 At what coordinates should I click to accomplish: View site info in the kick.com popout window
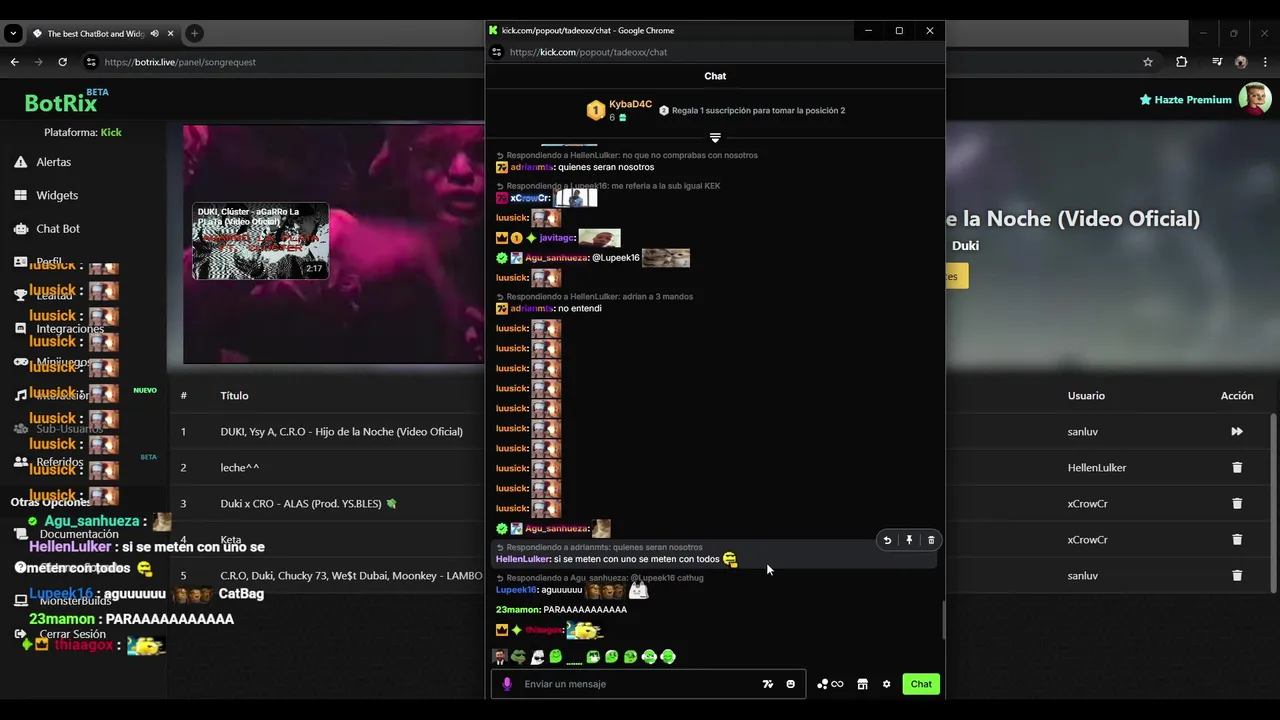tap(496, 52)
